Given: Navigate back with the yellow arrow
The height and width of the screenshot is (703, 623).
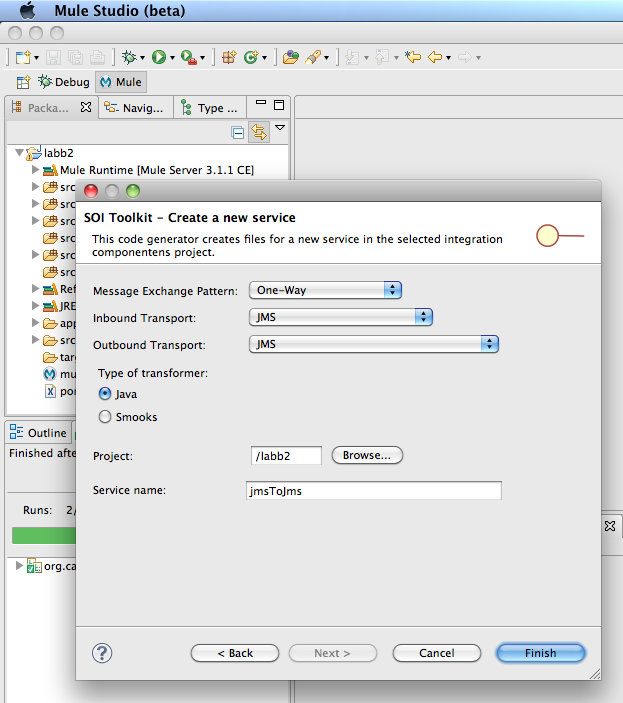Looking at the screenshot, I should [435, 57].
